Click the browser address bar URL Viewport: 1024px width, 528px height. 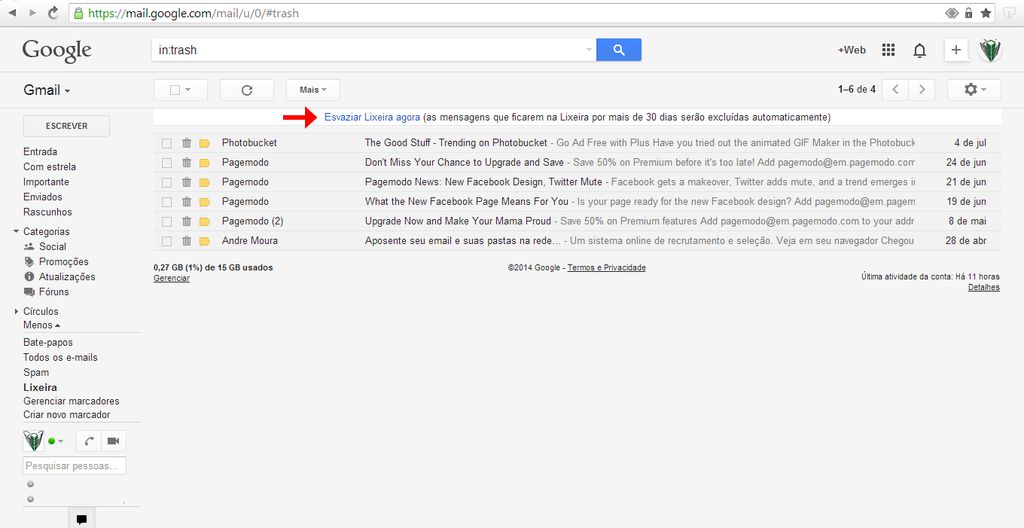click(x=194, y=13)
